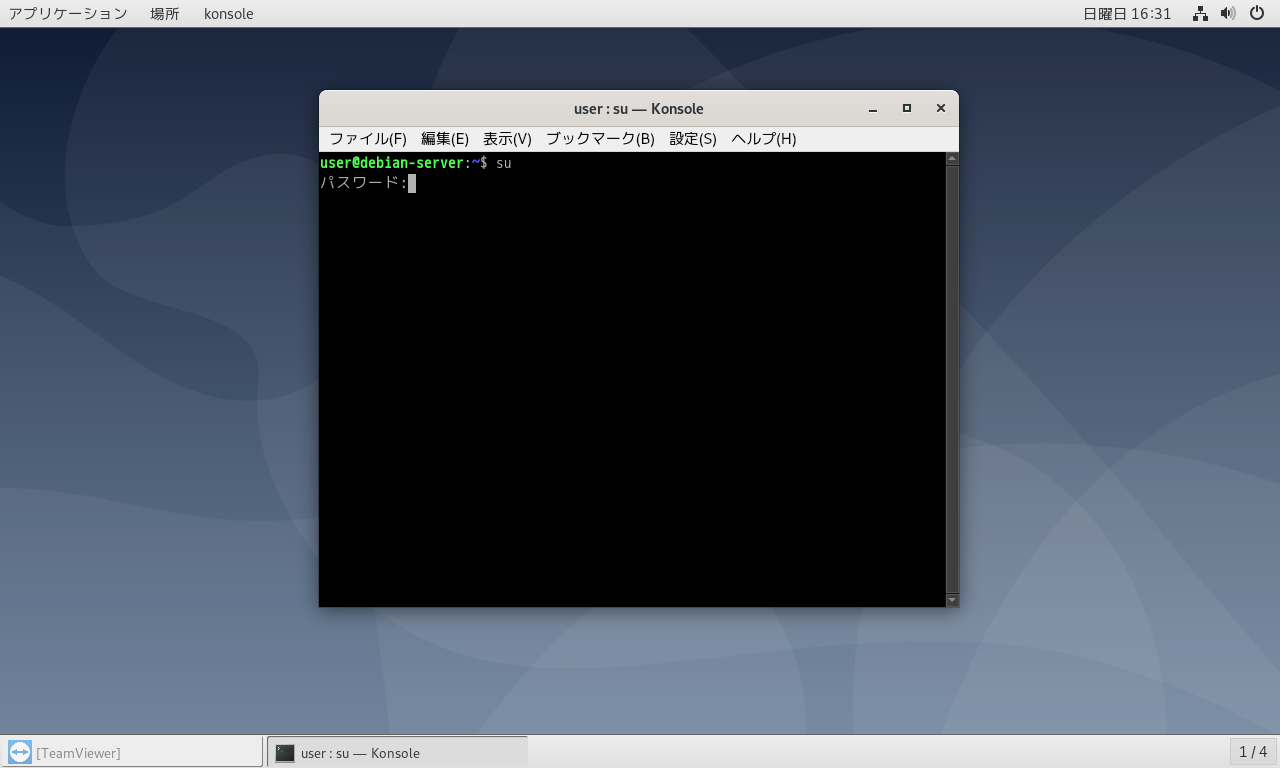Open the ヘルプ(H) menu

point(763,139)
